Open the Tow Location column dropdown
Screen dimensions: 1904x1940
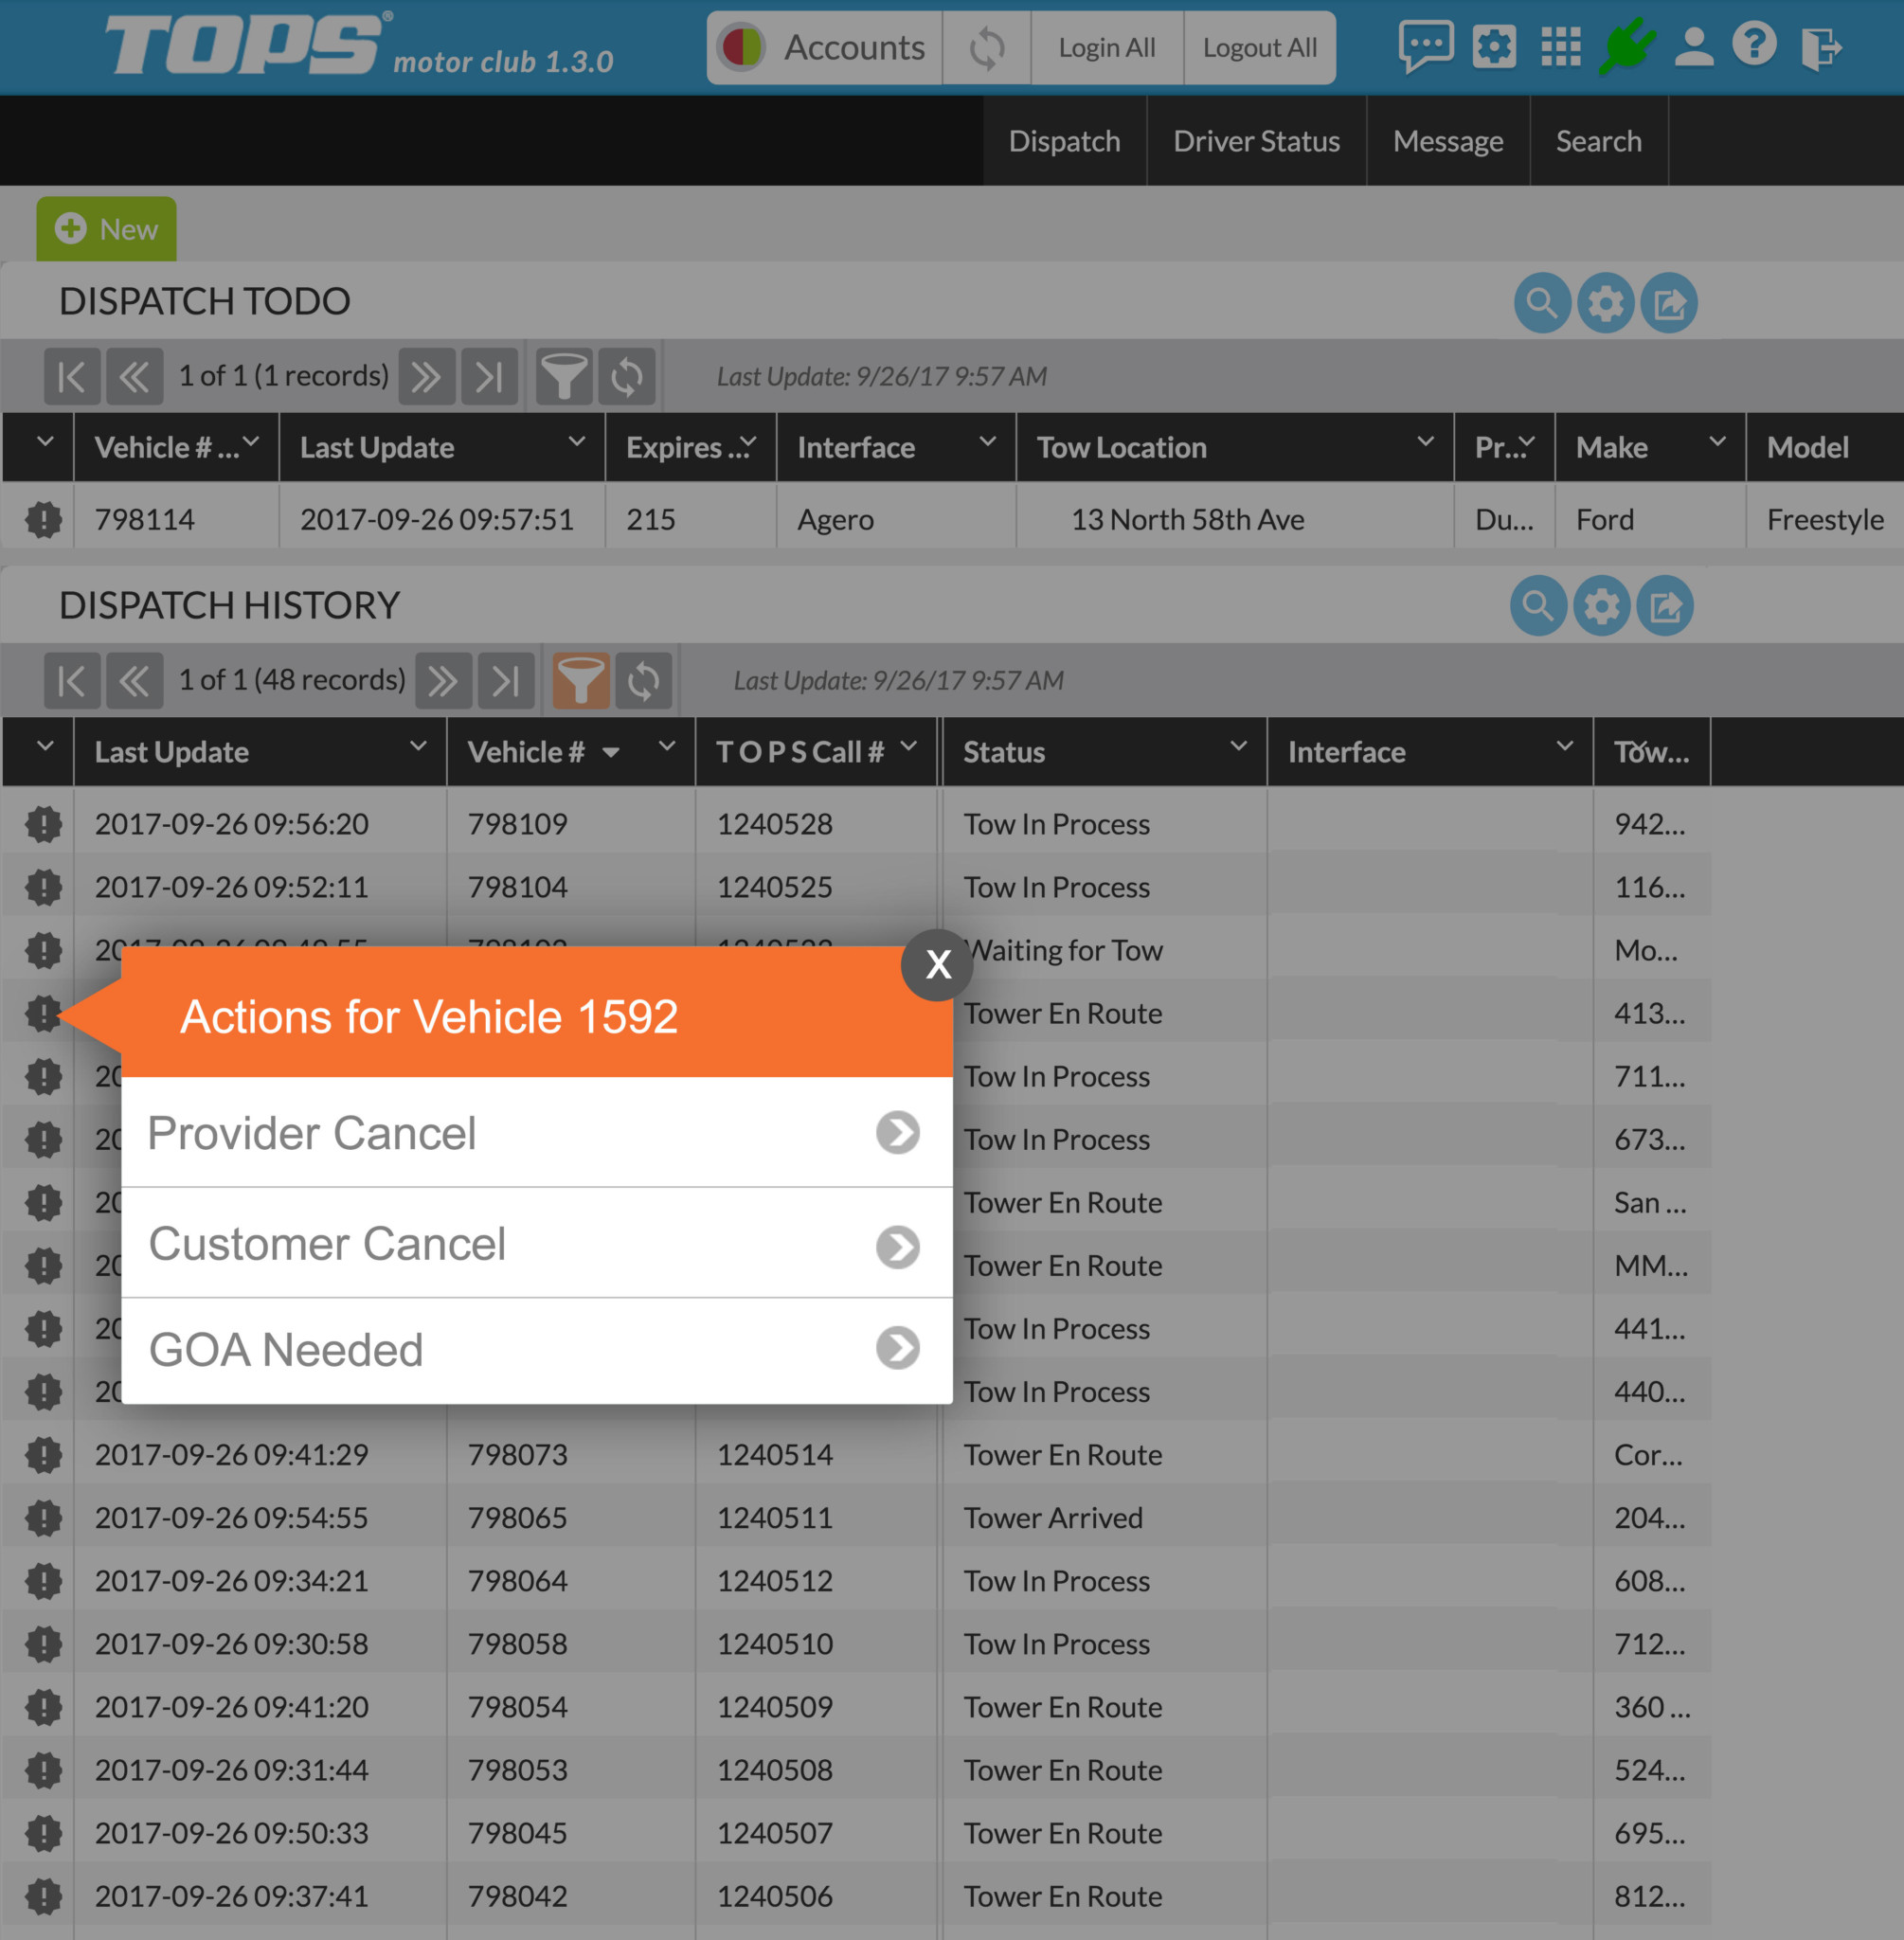[x=1426, y=442]
